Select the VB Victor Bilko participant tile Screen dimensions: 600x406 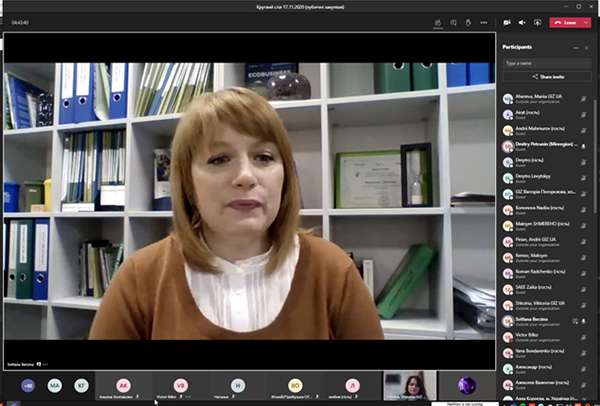(x=181, y=385)
